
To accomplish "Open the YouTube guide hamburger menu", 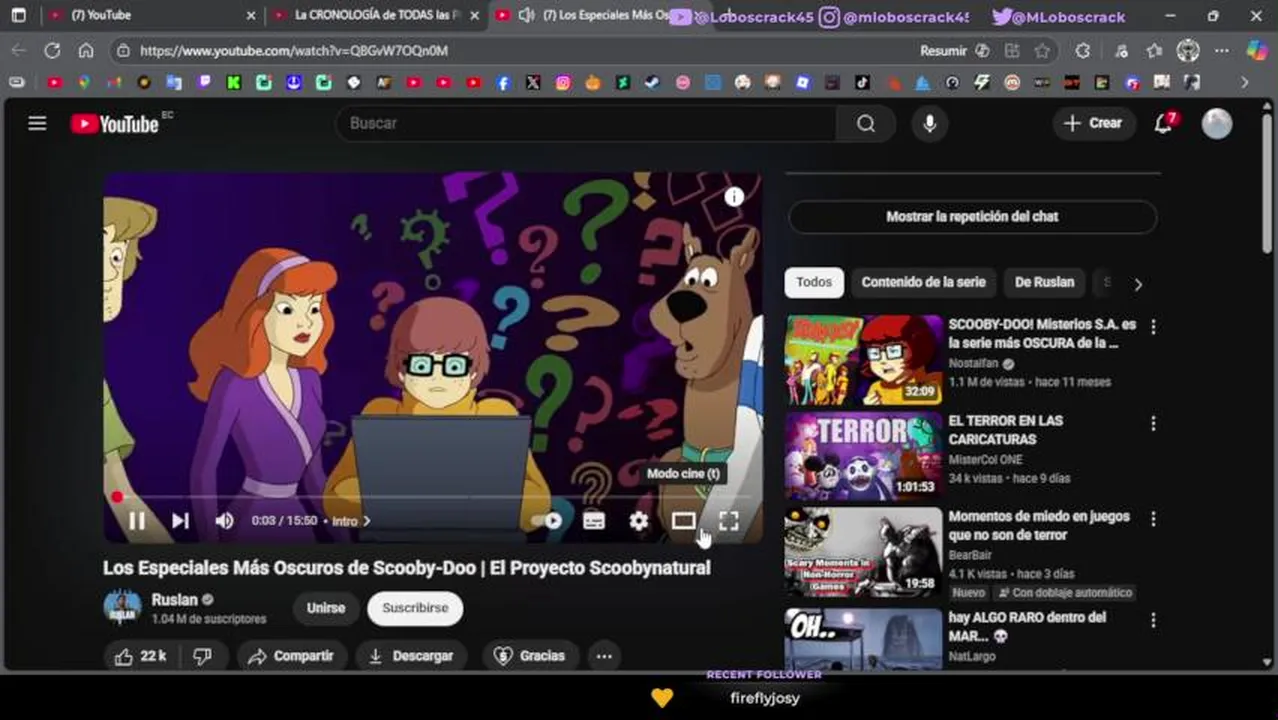I will click(x=37, y=123).
